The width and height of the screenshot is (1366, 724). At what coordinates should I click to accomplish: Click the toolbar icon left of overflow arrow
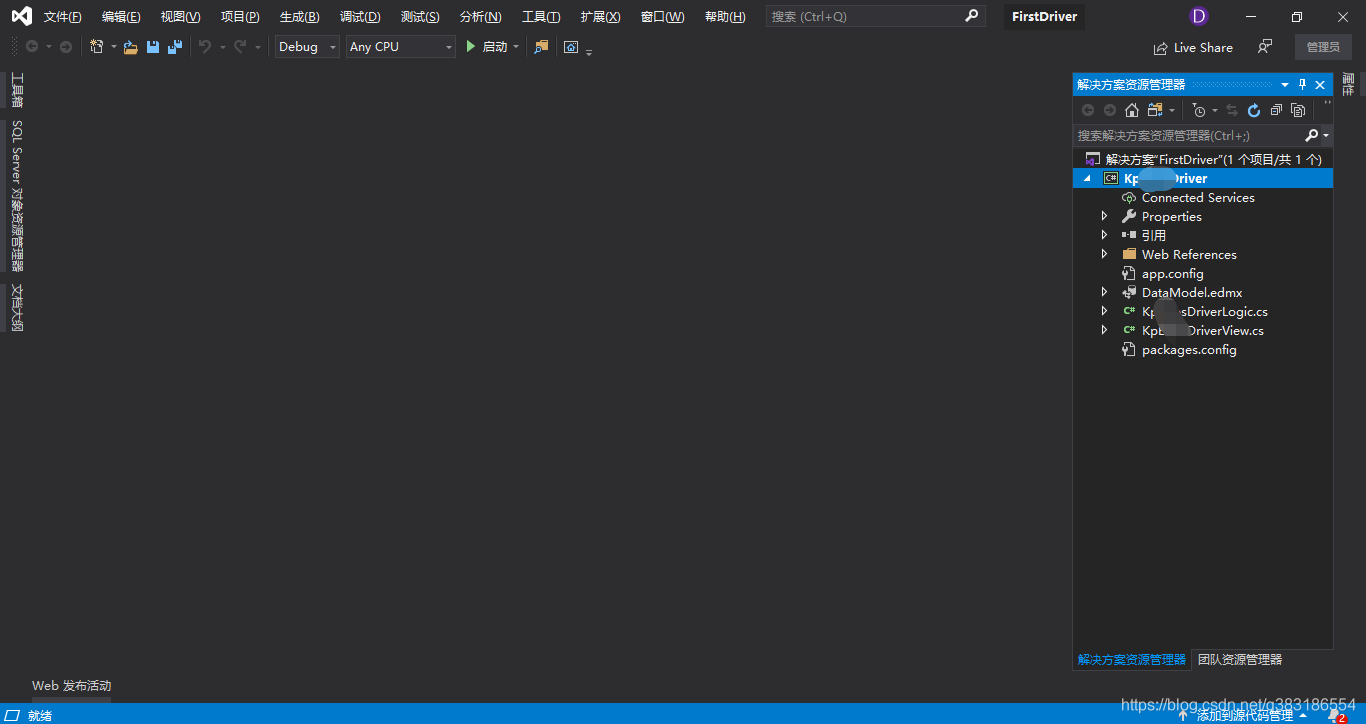[571, 47]
